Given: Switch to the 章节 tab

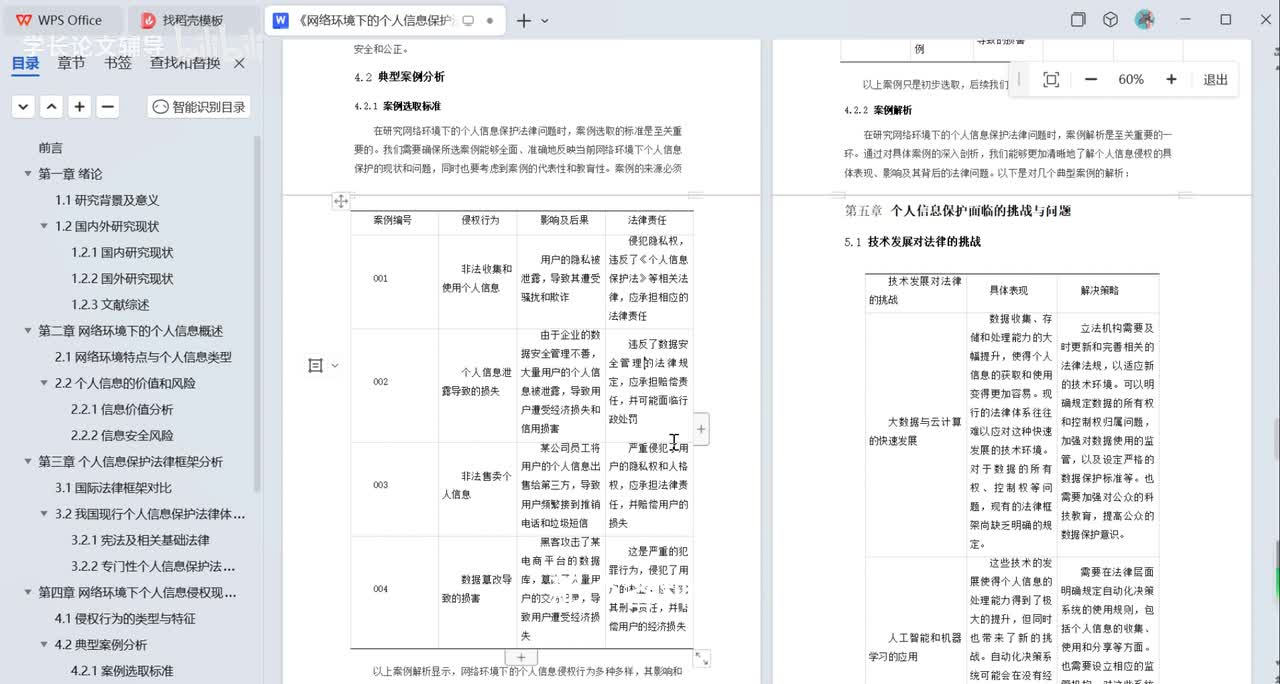Looking at the screenshot, I should 71,64.
